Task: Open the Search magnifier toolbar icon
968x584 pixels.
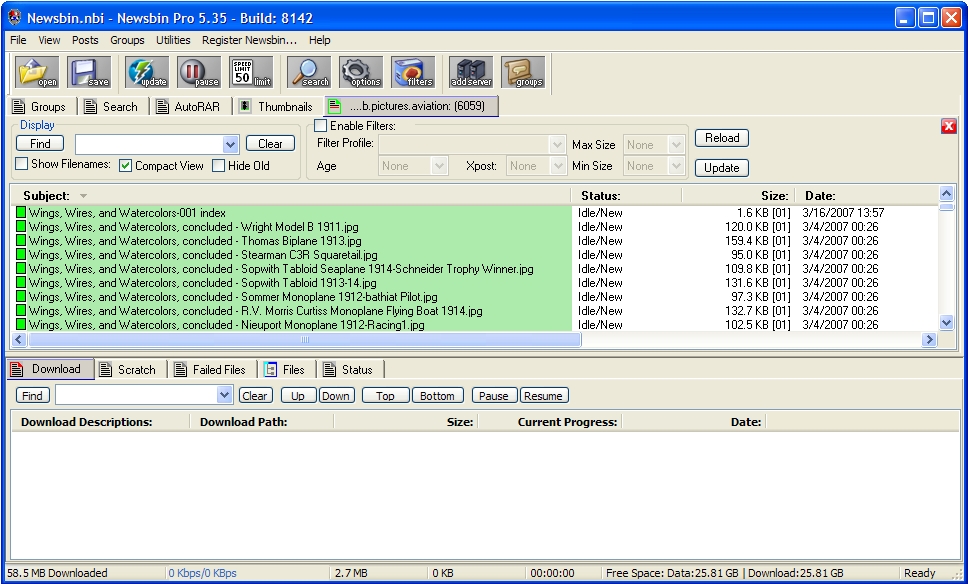Action: [x=309, y=72]
